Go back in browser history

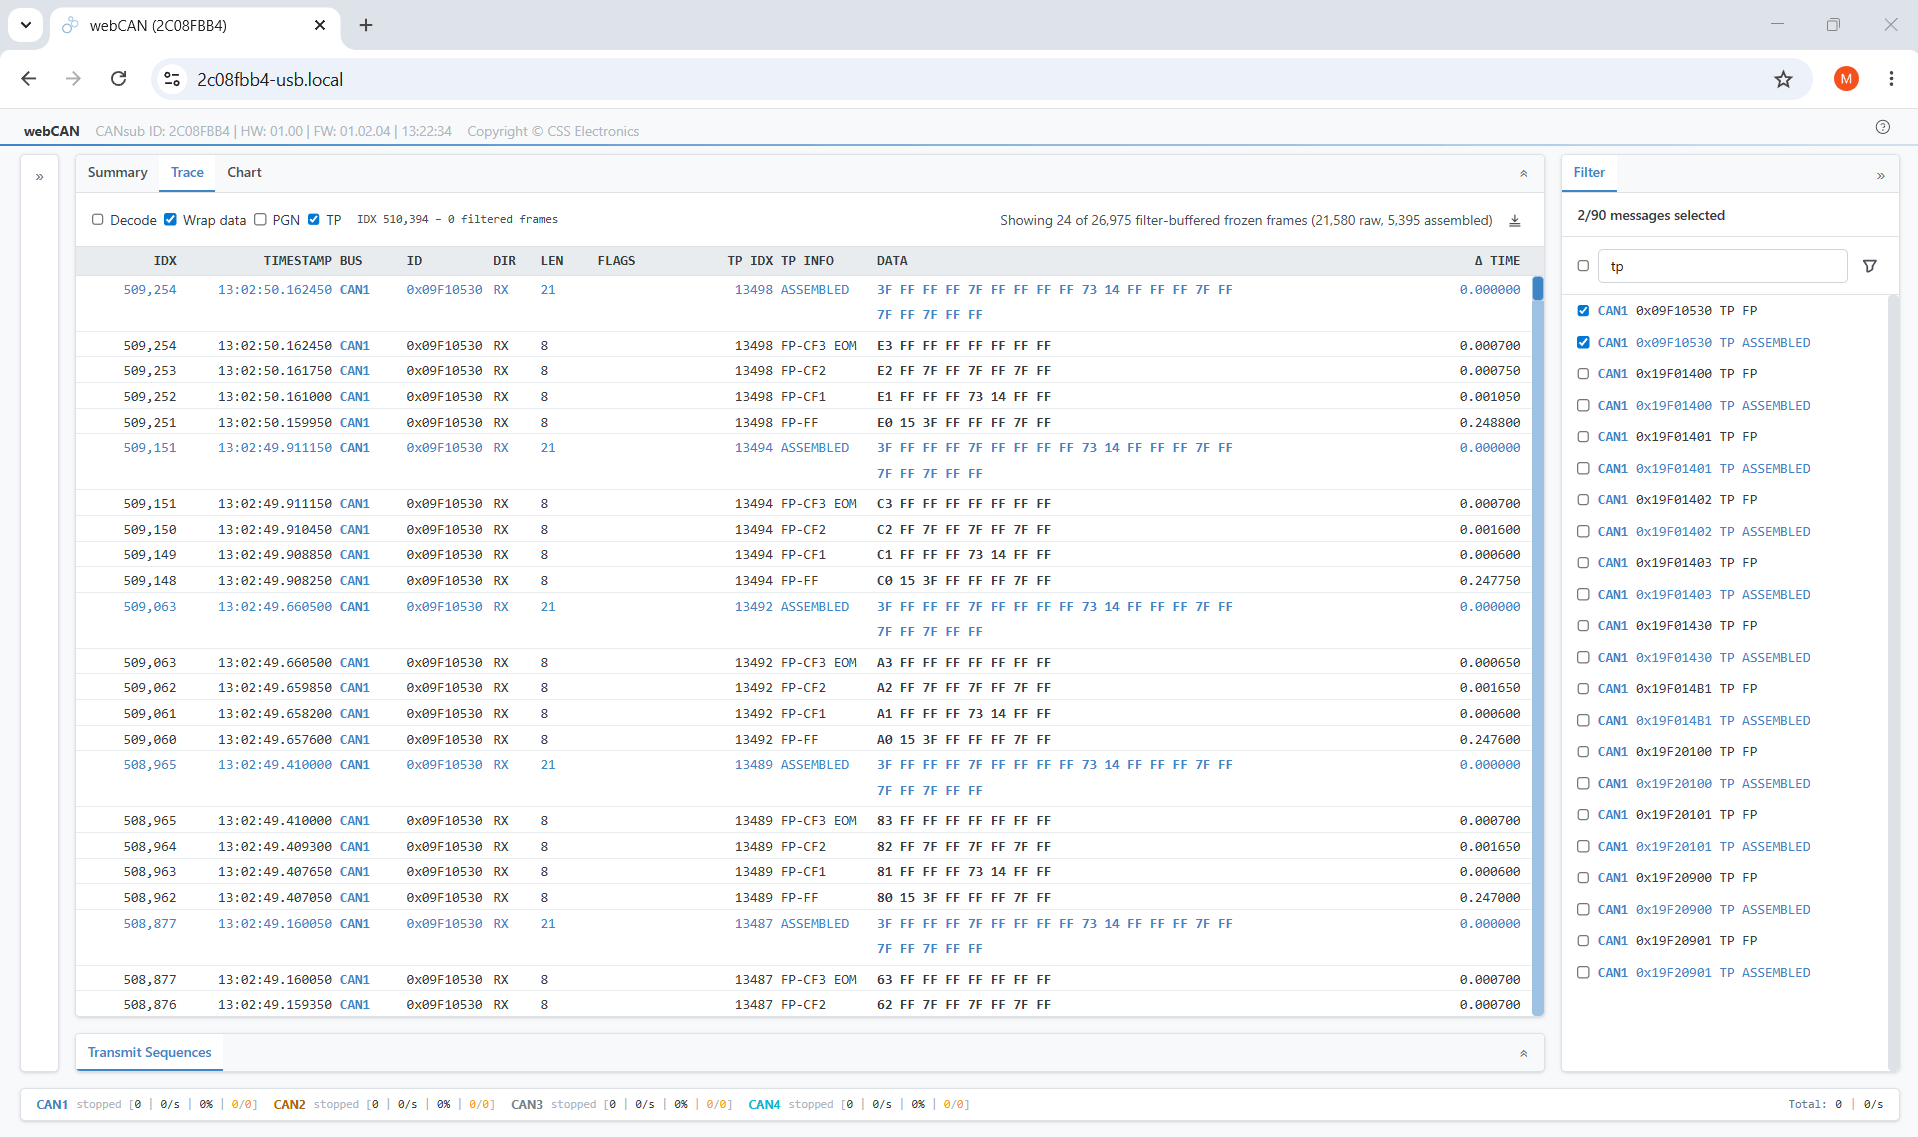(x=29, y=79)
